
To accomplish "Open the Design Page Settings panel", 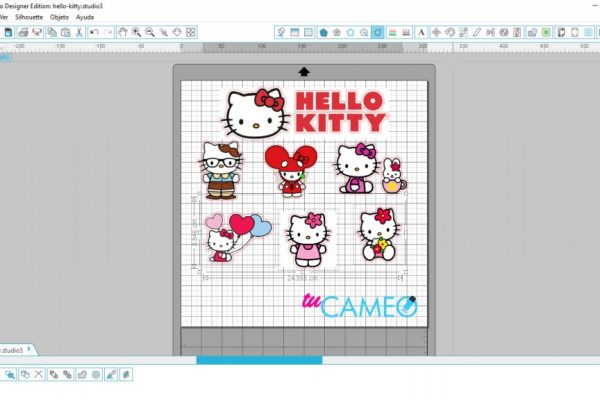I will tap(281, 33).
